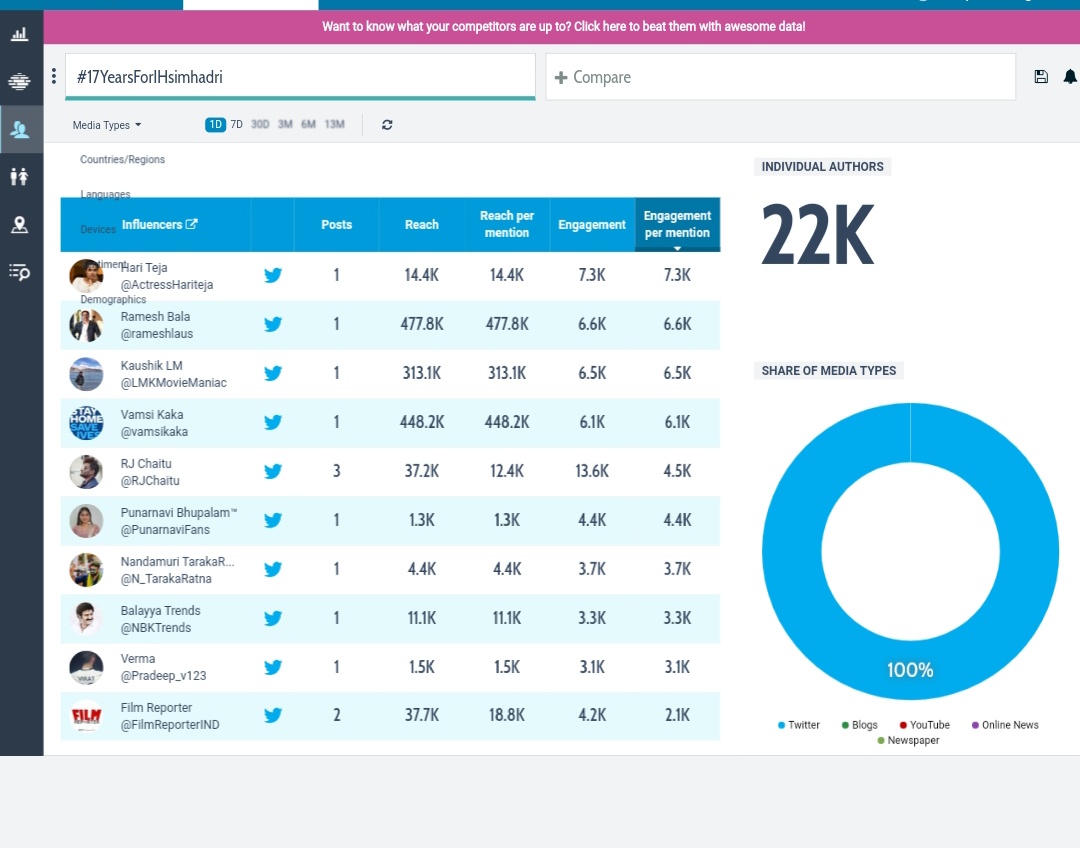1080x848 pixels.
Task: Click the three-dot menu beside search box
Action: (54, 76)
